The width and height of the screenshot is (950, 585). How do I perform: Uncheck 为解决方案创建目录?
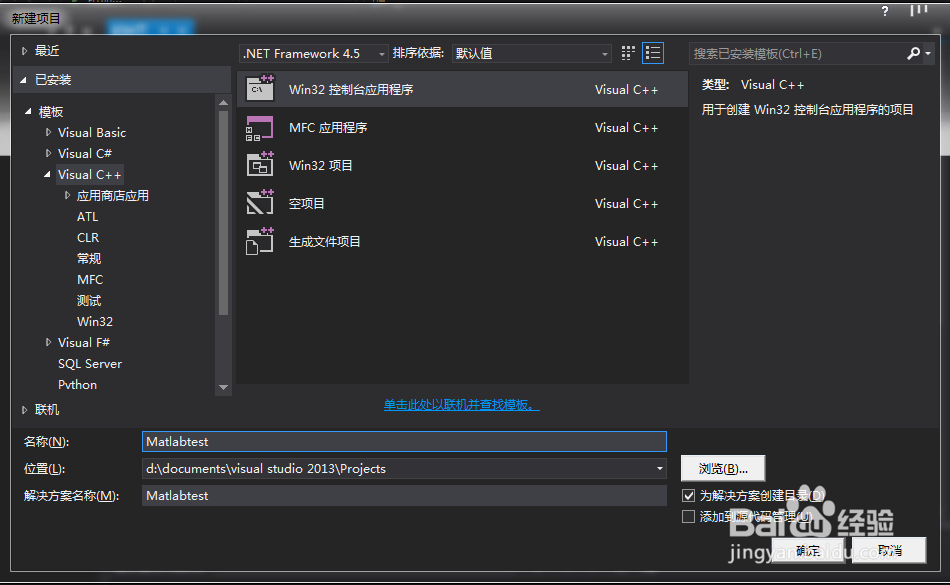click(x=689, y=494)
